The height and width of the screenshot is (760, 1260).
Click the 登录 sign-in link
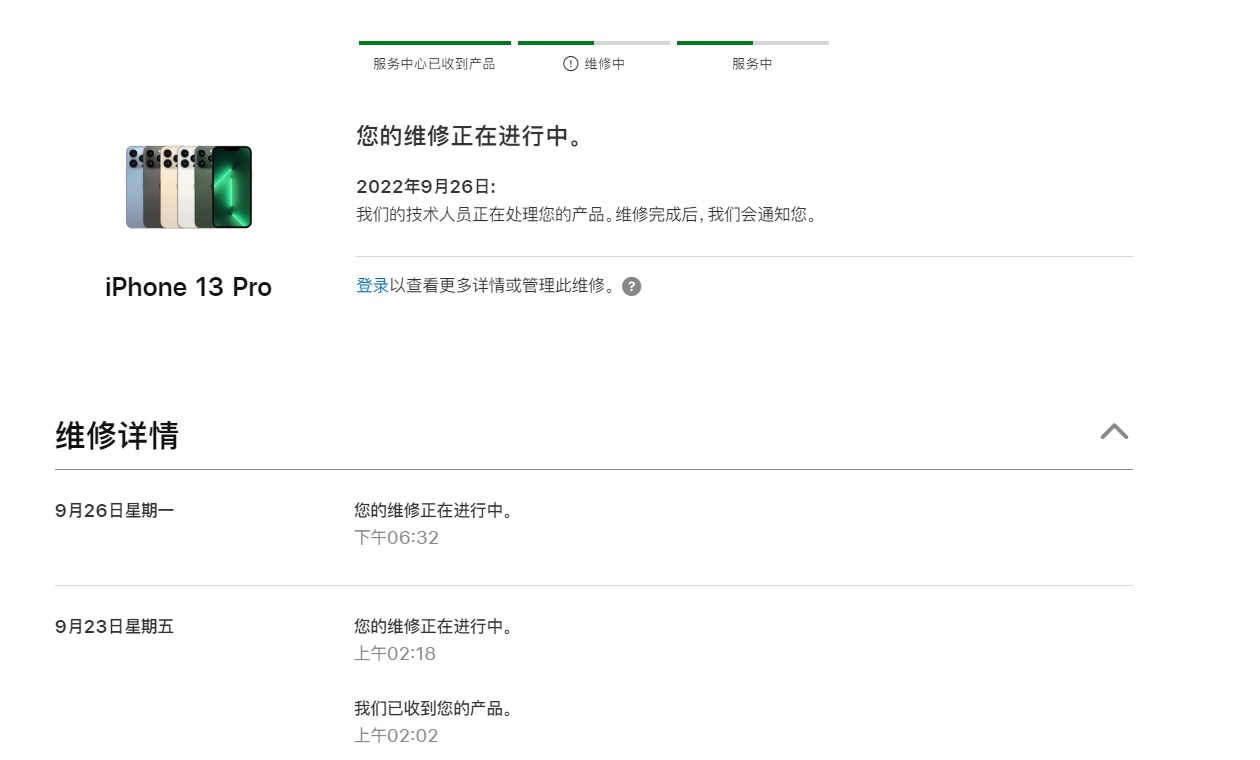[372, 286]
